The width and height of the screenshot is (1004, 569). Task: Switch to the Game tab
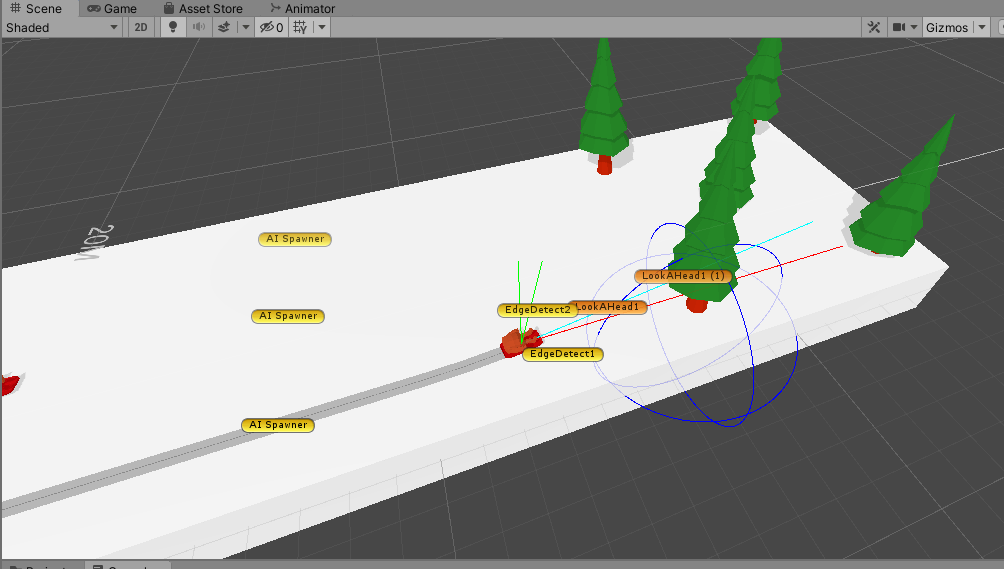[112, 8]
